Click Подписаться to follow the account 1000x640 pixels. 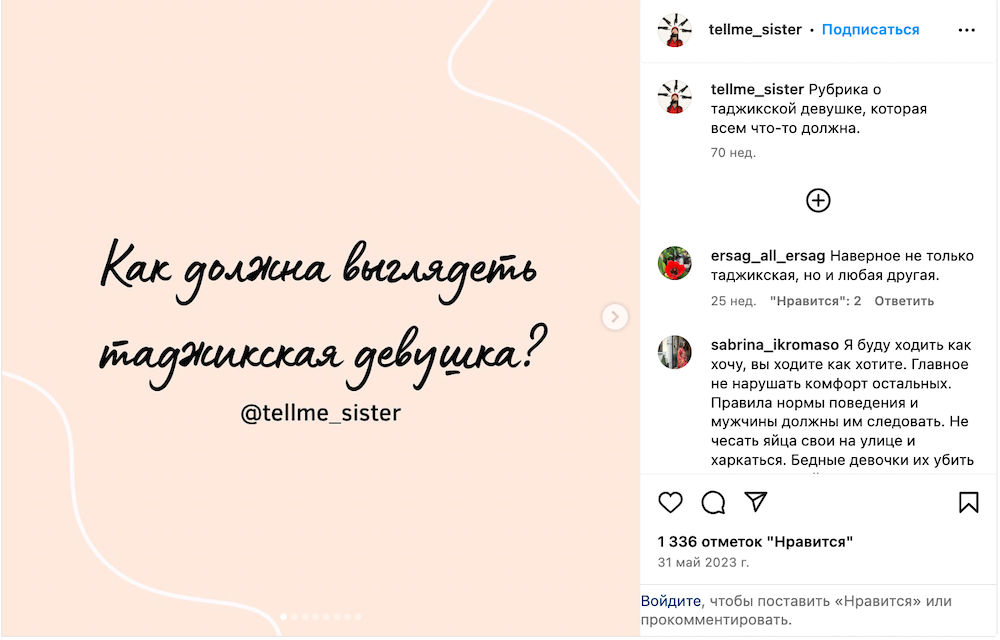(871, 29)
